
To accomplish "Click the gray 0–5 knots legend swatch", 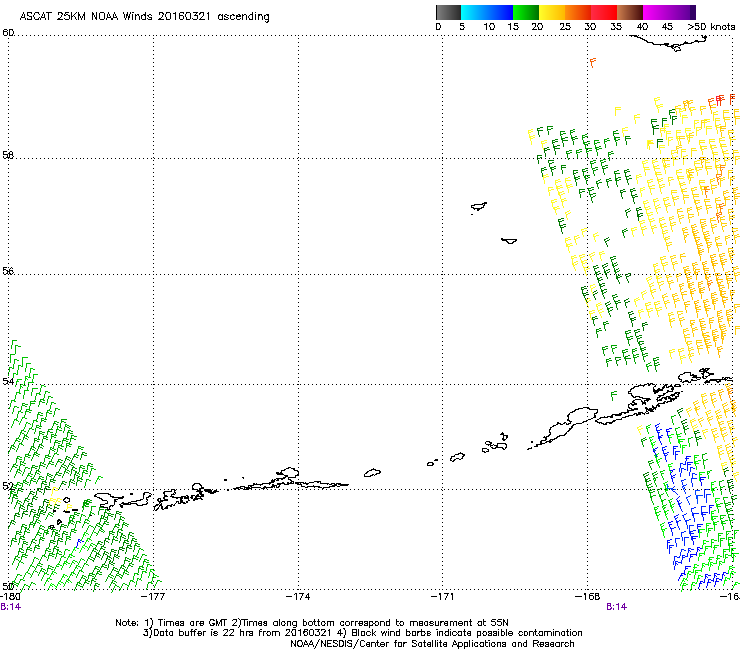I will [448, 12].
